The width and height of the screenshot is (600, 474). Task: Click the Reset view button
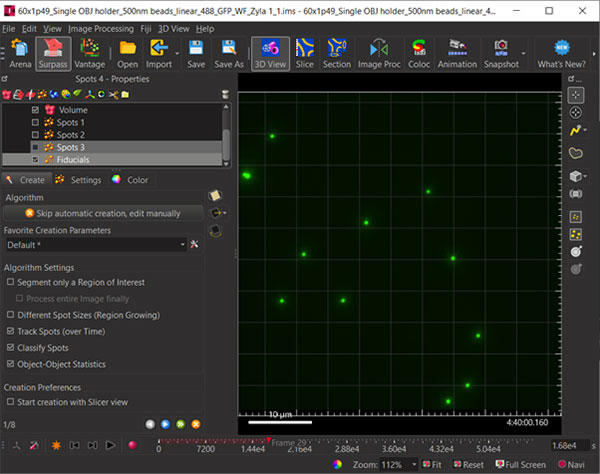point(468,465)
